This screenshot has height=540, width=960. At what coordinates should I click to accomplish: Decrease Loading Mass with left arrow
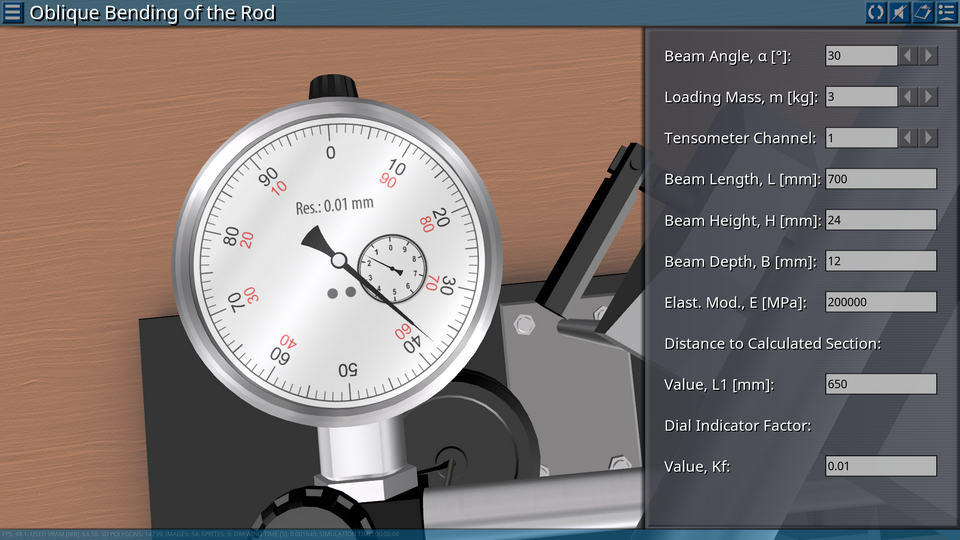[907, 97]
